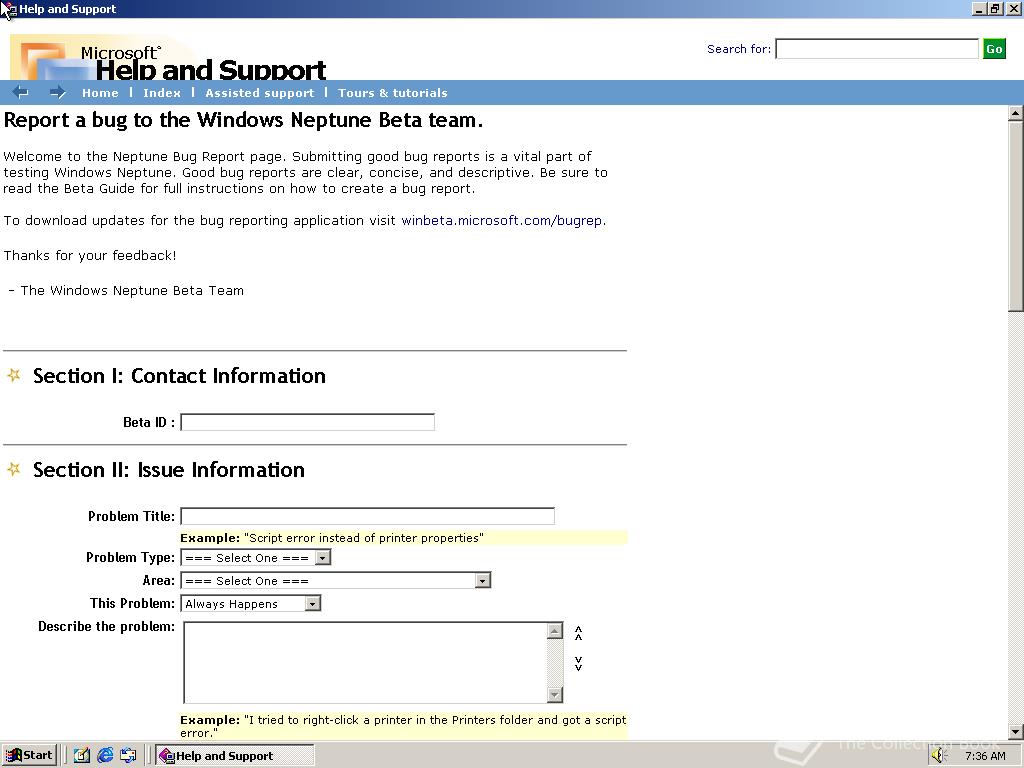Click the Section I: Contact Information heading
Image resolution: width=1024 pixels, height=768 pixels.
coord(179,376)
